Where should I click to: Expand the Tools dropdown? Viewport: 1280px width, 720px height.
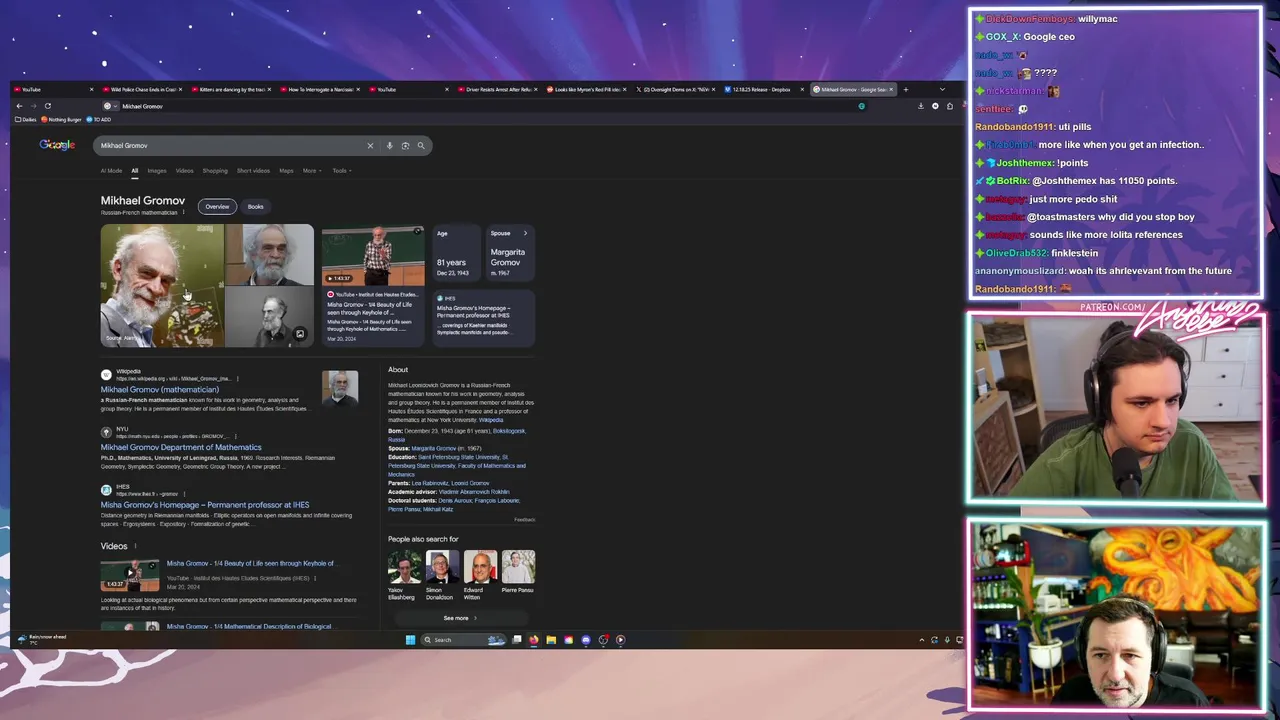[341, 171]
